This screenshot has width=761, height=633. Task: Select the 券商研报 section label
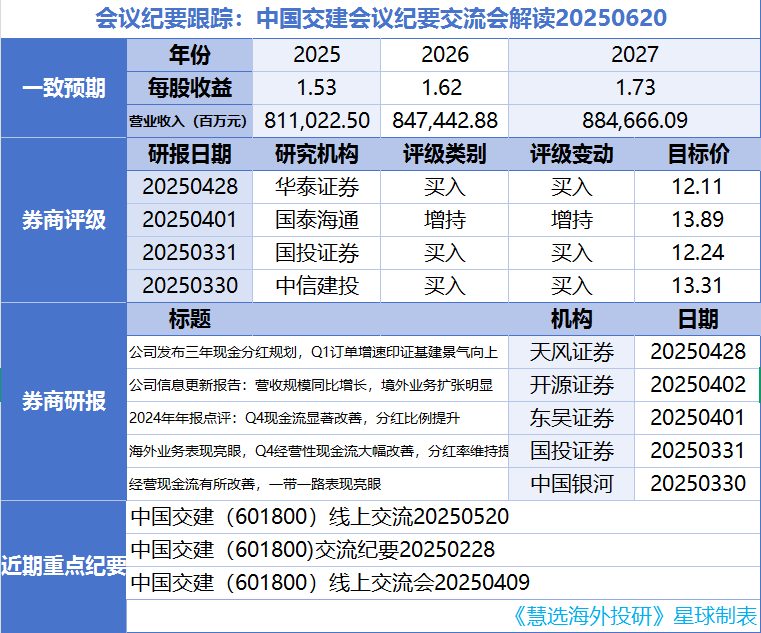(64, 401)
